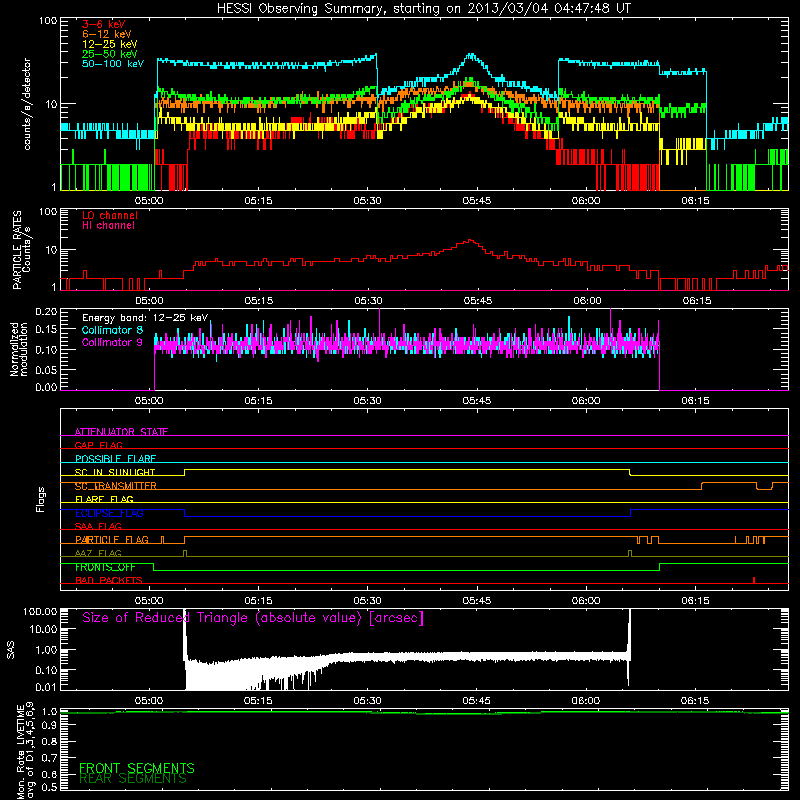Viewport: 800px width, 800px height.
Task: Click the BAD_PACKETS red spike marker
Action: 754,580
